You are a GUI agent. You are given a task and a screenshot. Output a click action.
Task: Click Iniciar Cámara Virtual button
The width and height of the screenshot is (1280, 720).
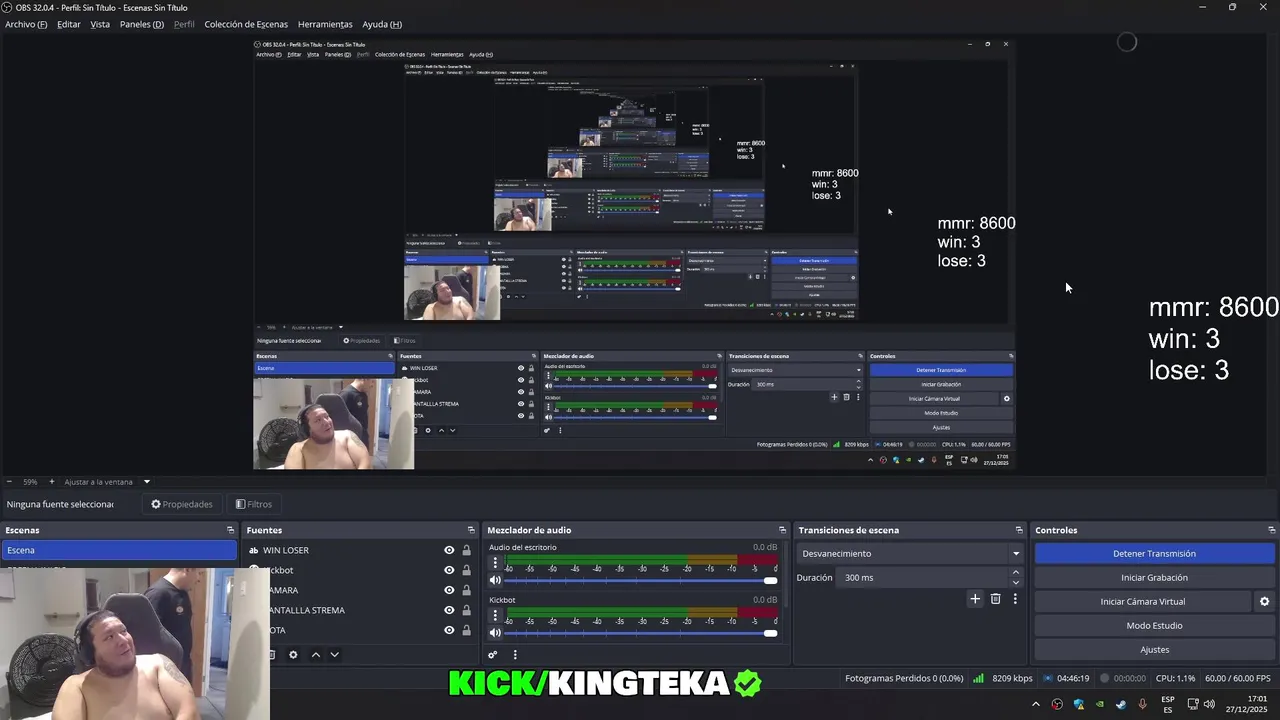(x=1142, y=601)
